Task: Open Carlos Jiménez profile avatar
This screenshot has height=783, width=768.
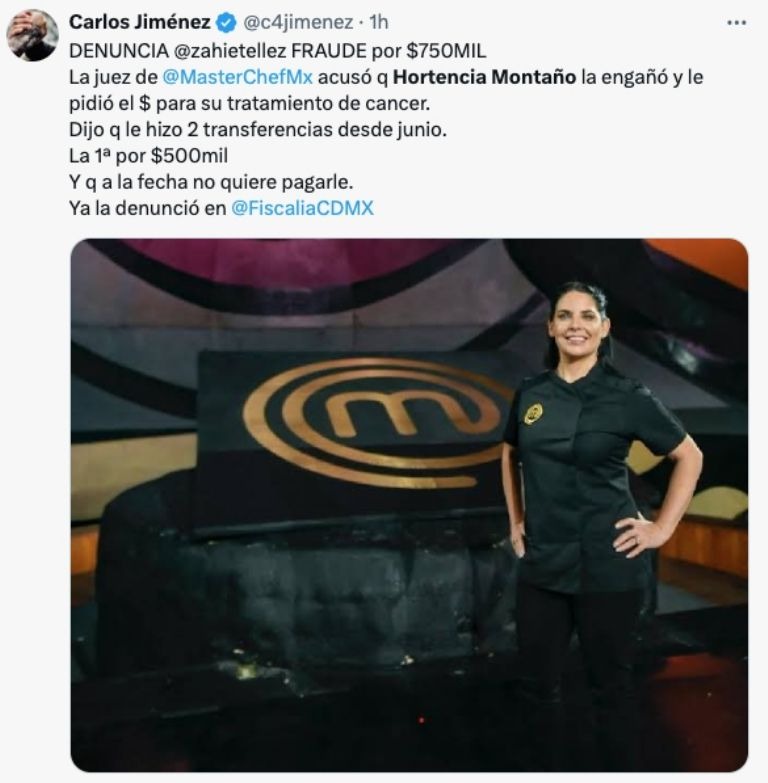Action: [x=32, y=35]
